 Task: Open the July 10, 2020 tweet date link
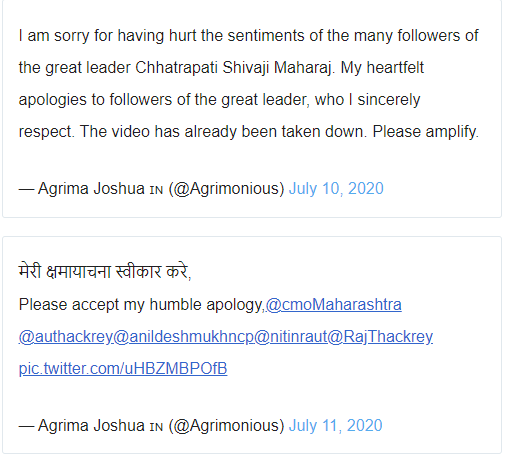pos(336,189)
